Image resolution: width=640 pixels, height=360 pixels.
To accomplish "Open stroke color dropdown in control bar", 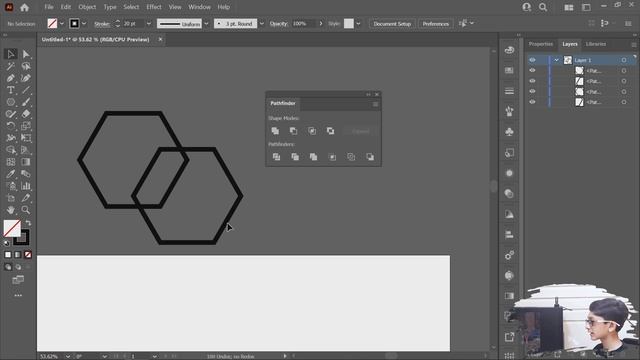I will tap(84, 24).
